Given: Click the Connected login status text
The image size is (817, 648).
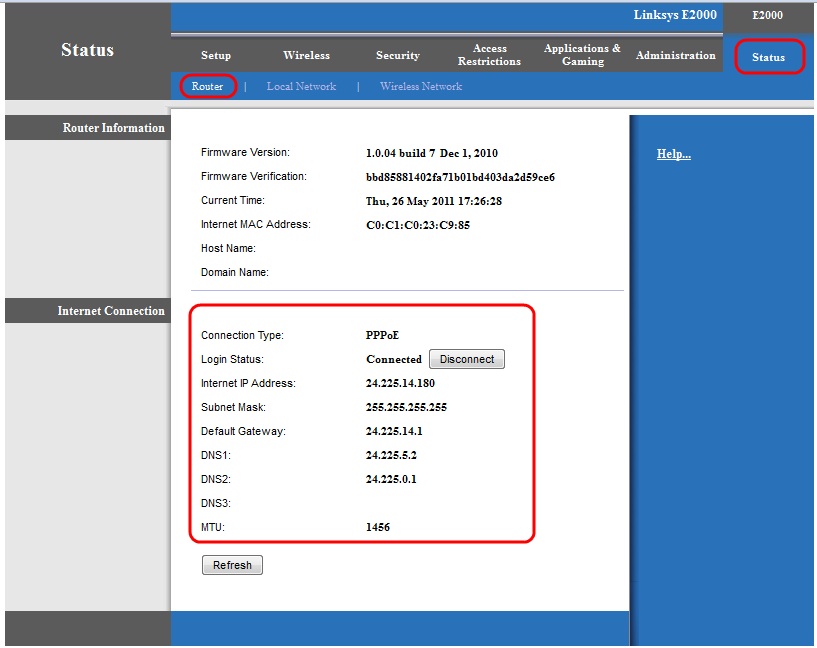Looking at the screenshot, I should 392,358.
